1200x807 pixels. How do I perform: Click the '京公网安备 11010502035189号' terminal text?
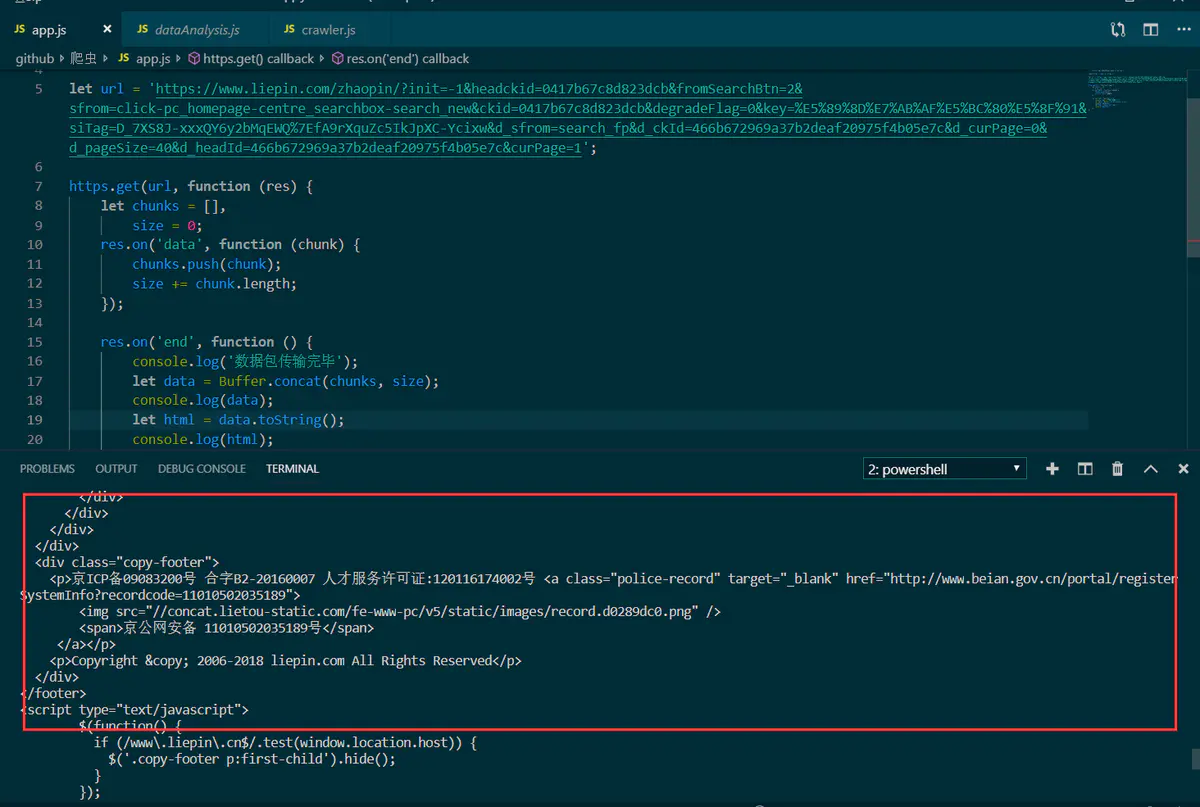(222, 628)
